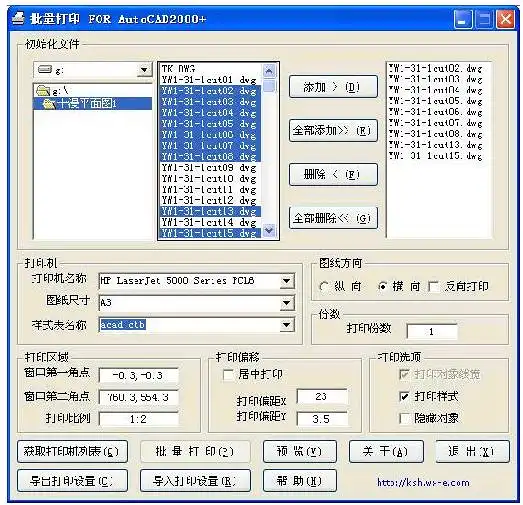This screenshot has width=523, height=505.
Task: Select YW1-31-1cut06.dwg in added files list
Action: click(436, 112)
